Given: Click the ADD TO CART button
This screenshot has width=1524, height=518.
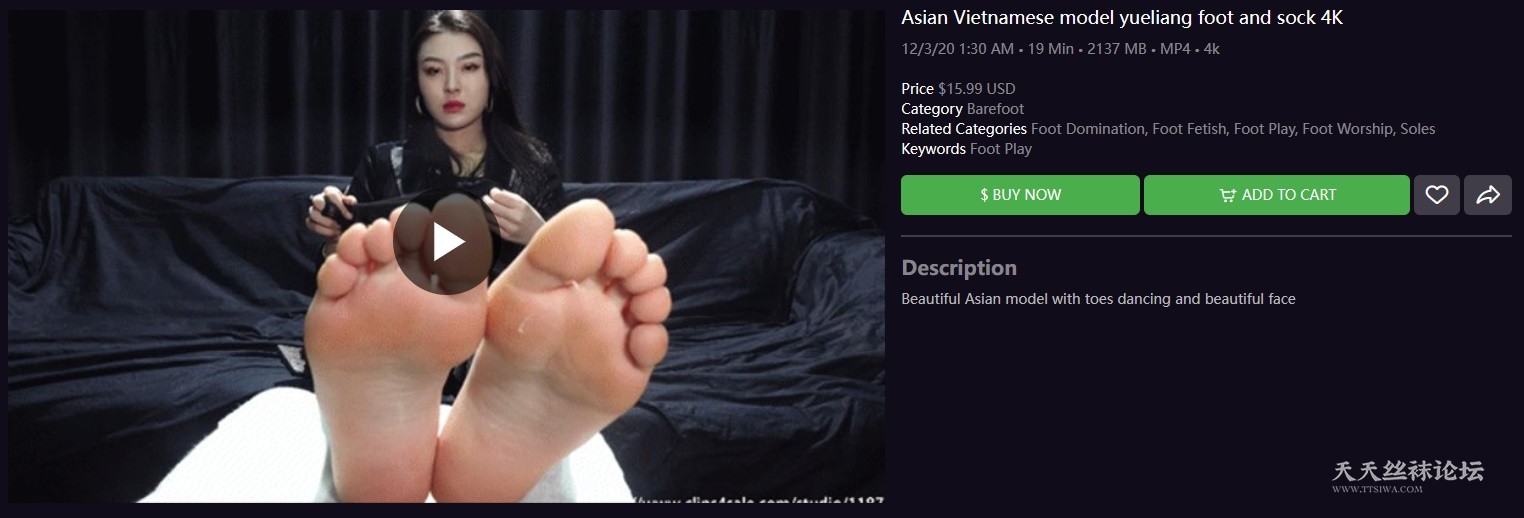Looking at the screenshot, I should click(x=1277, y=195).
